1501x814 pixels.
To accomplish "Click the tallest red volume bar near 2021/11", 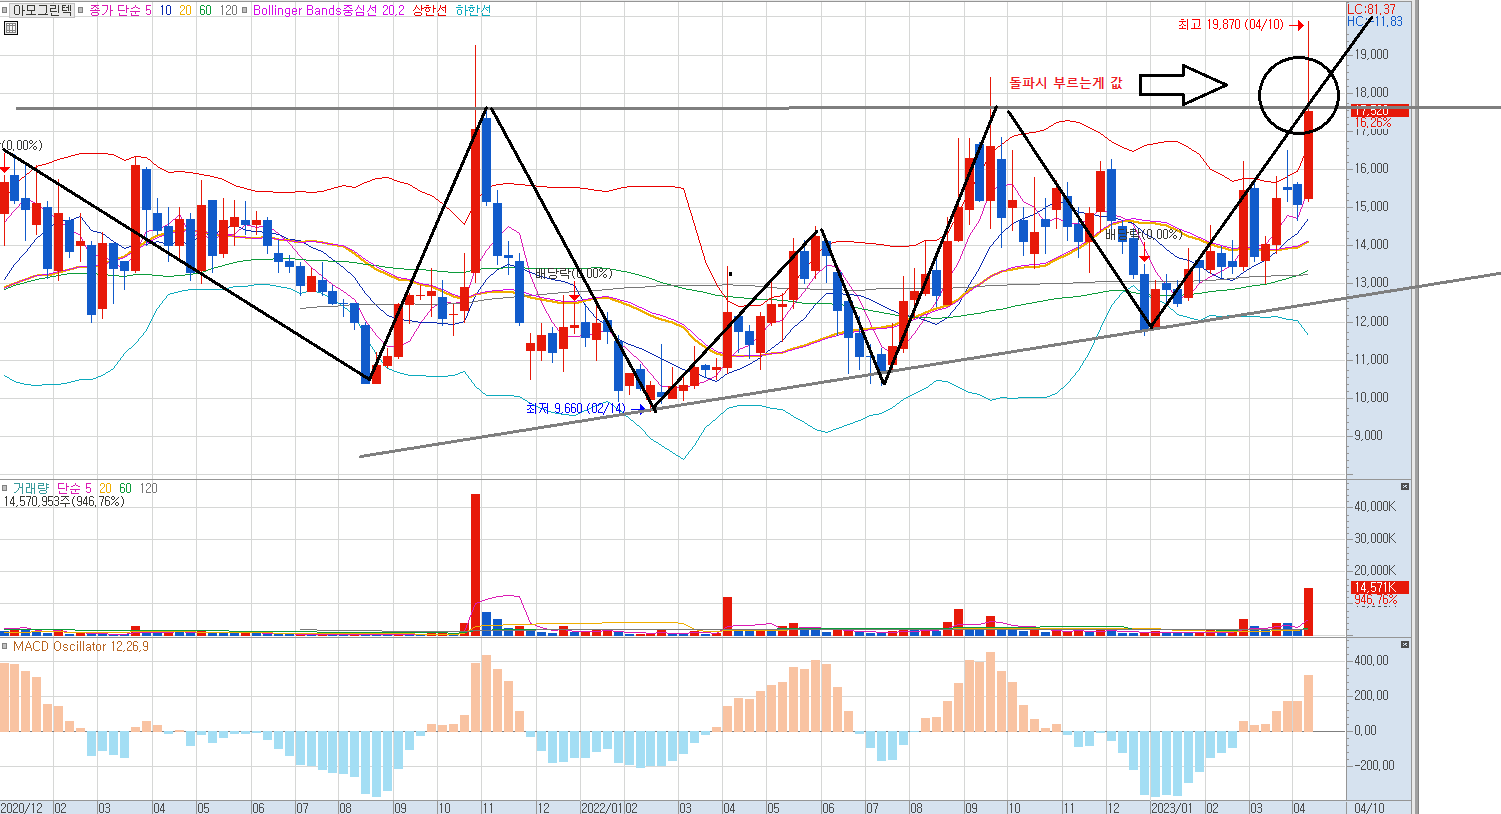I will pyautogui.click(x=475, y=564).
